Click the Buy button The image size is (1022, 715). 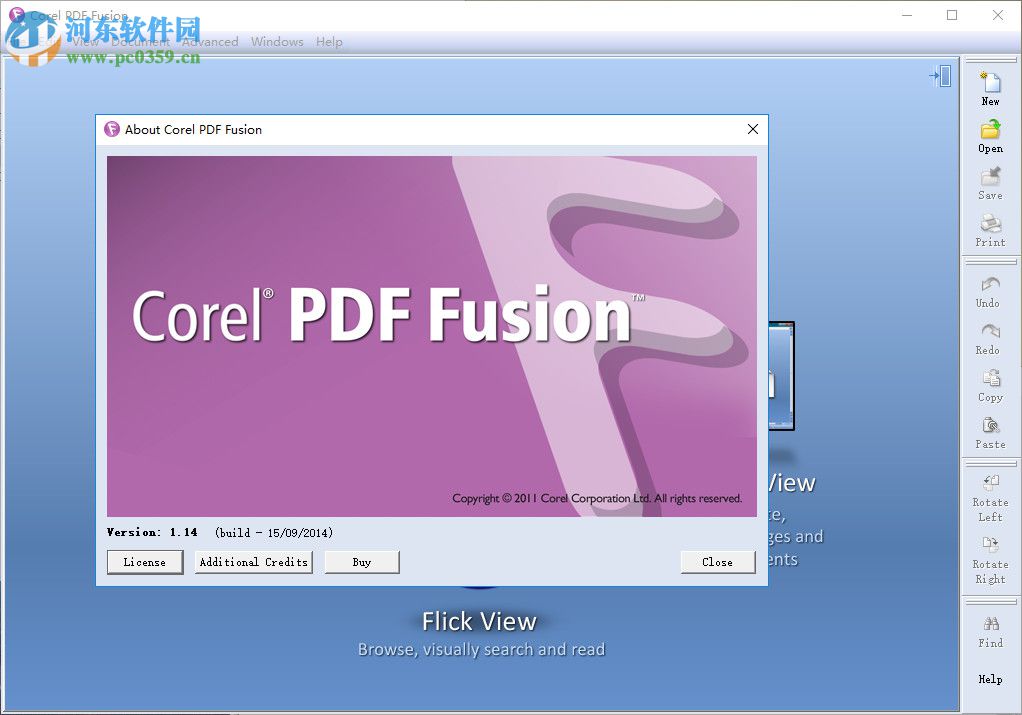361,562
